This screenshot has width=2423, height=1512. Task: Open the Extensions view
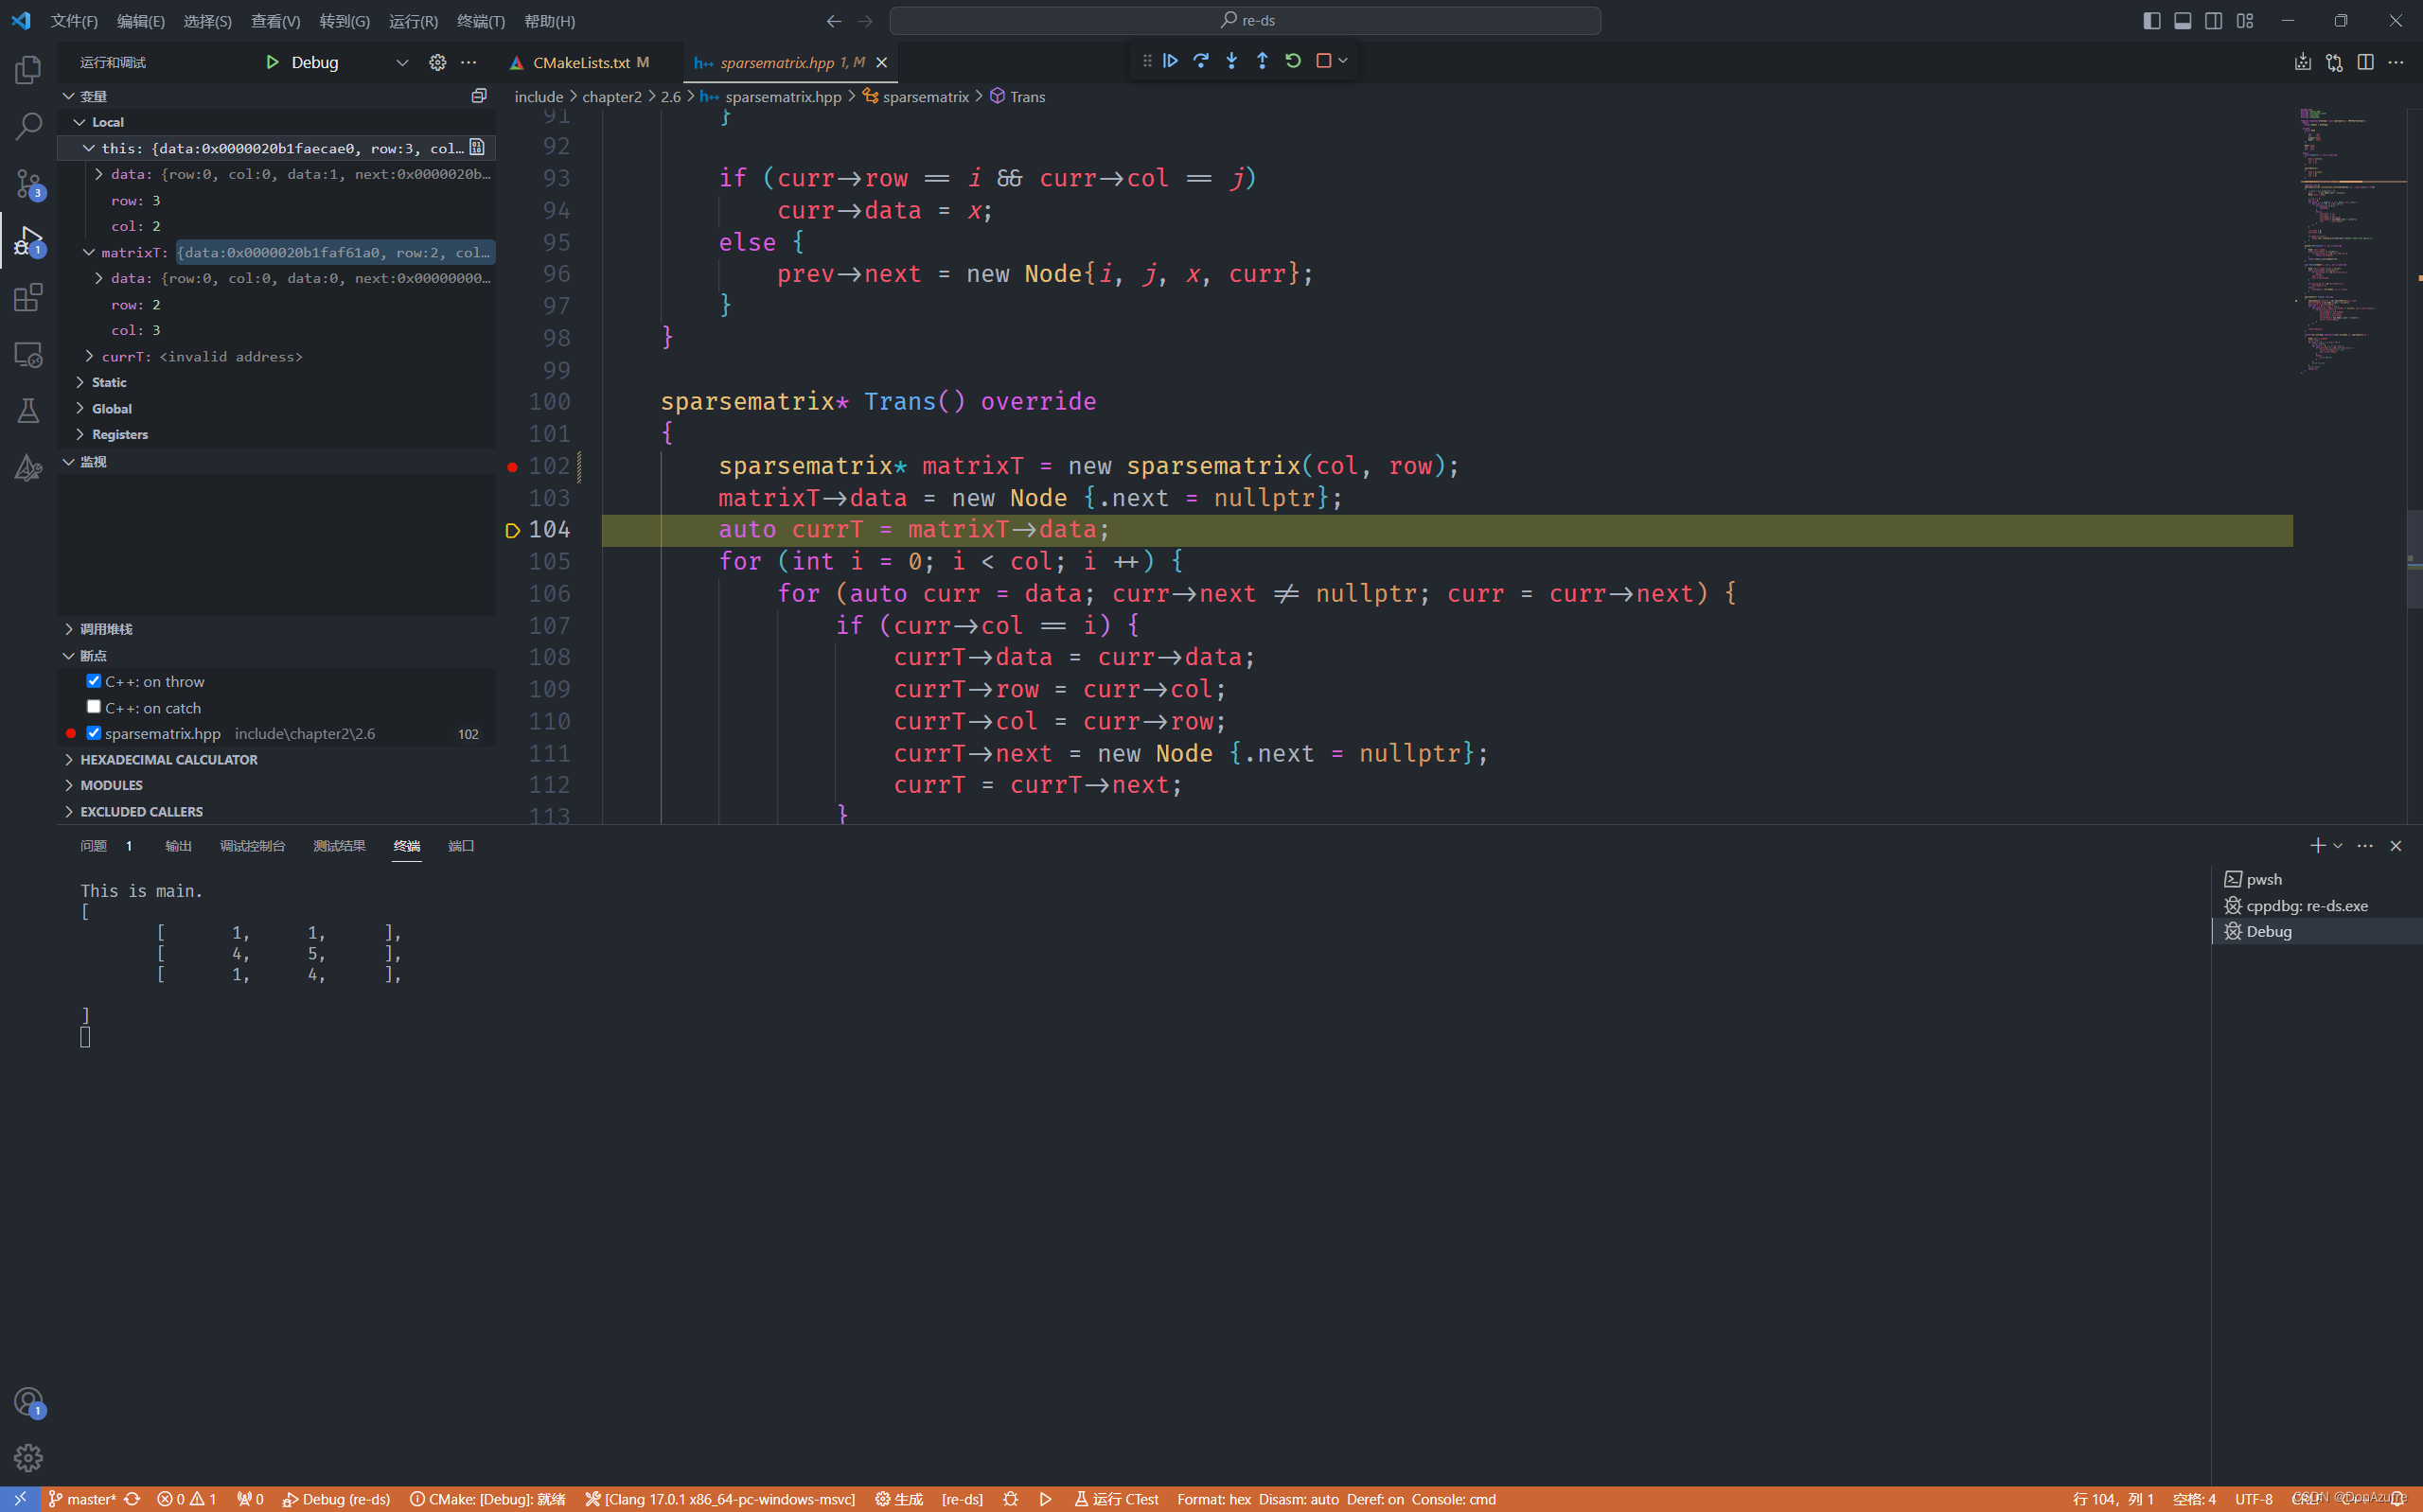click(x=28, y=297)
